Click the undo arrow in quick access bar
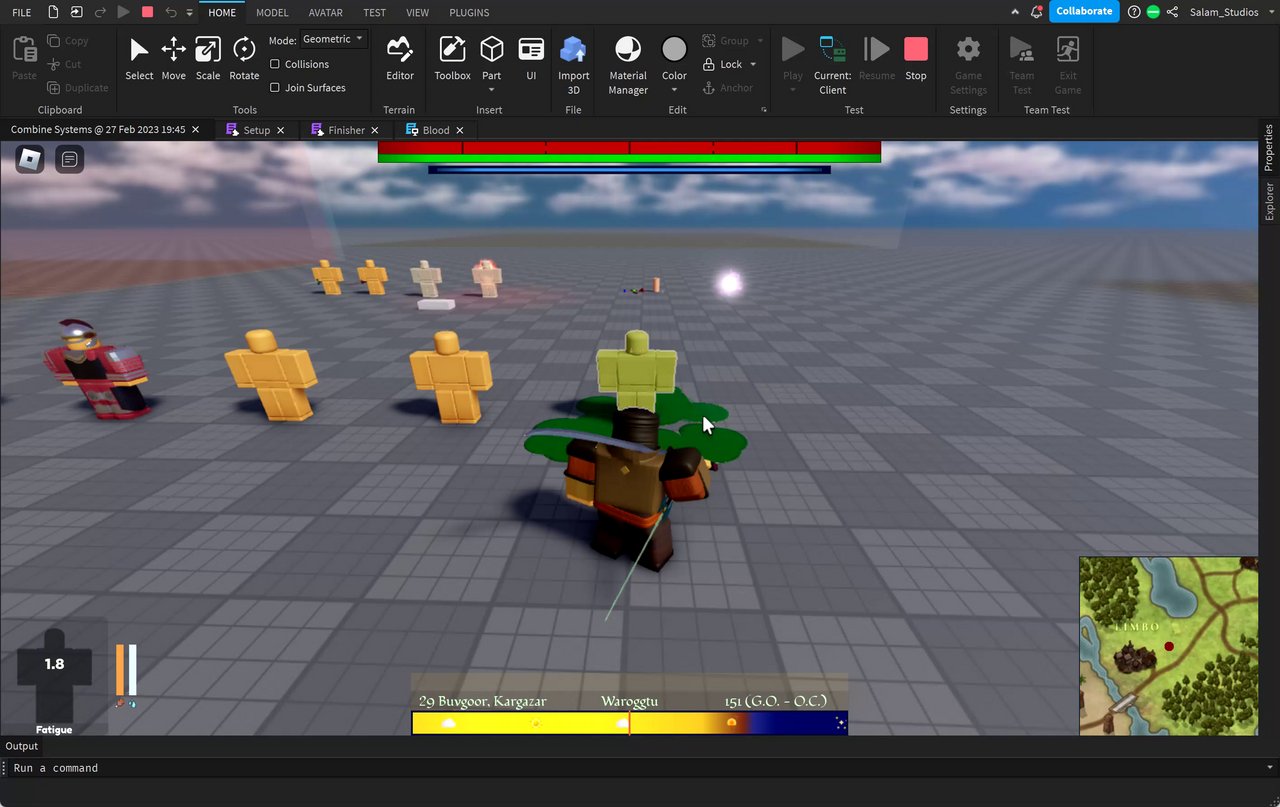This screenshot has width=1280, height=807. click(170, 12)
